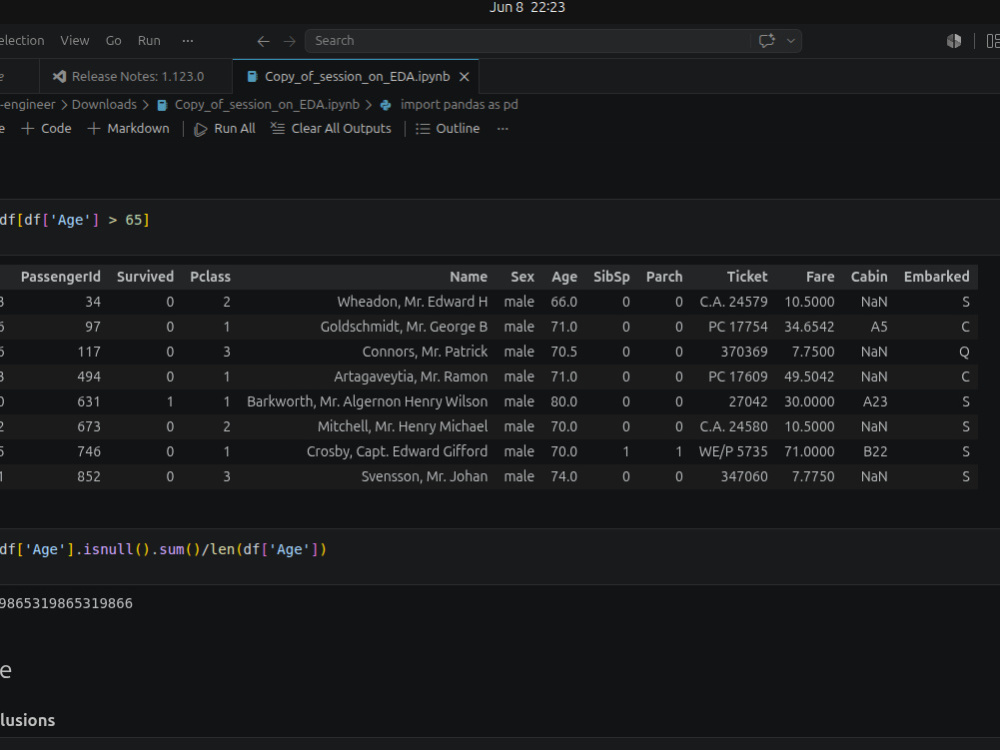
Task: Toggle the layout icon at top right
Action: tap(992, 41)
